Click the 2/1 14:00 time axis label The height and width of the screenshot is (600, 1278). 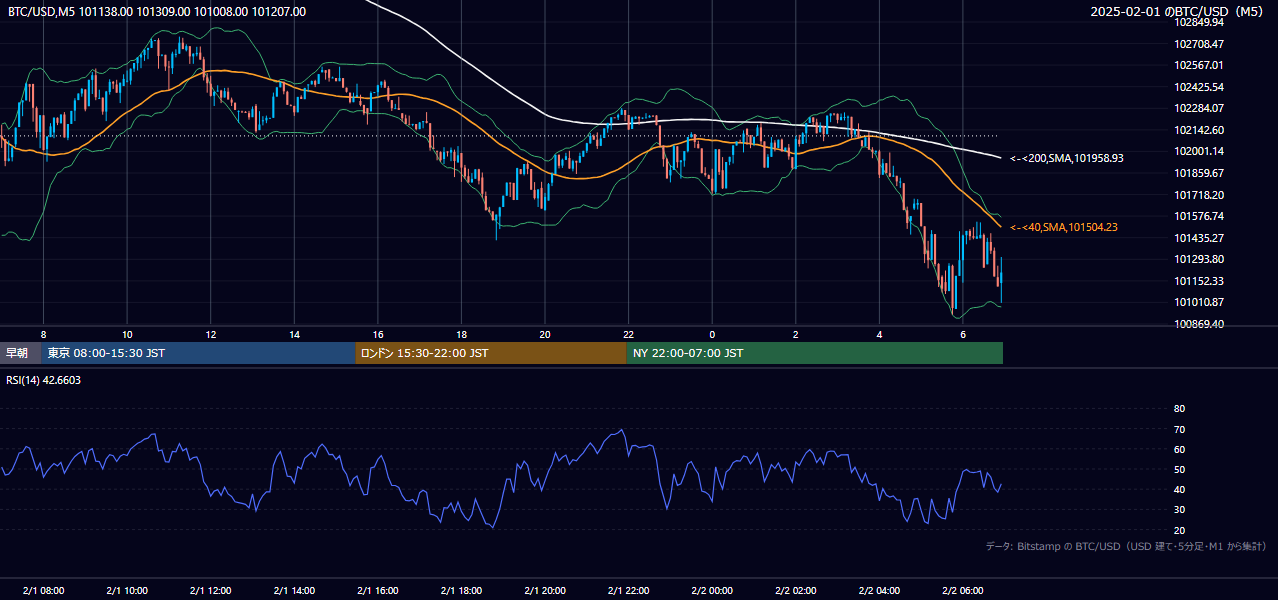(294, 591)
